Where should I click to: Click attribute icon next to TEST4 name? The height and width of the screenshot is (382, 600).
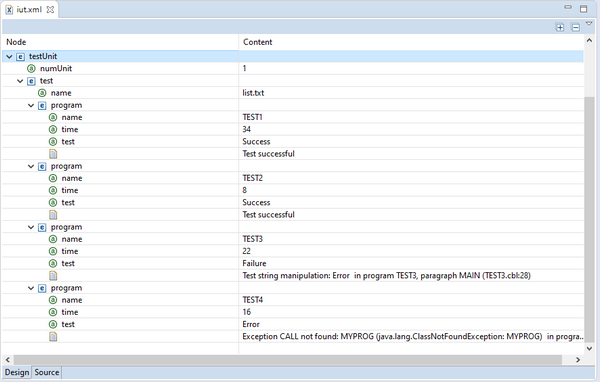53,300
